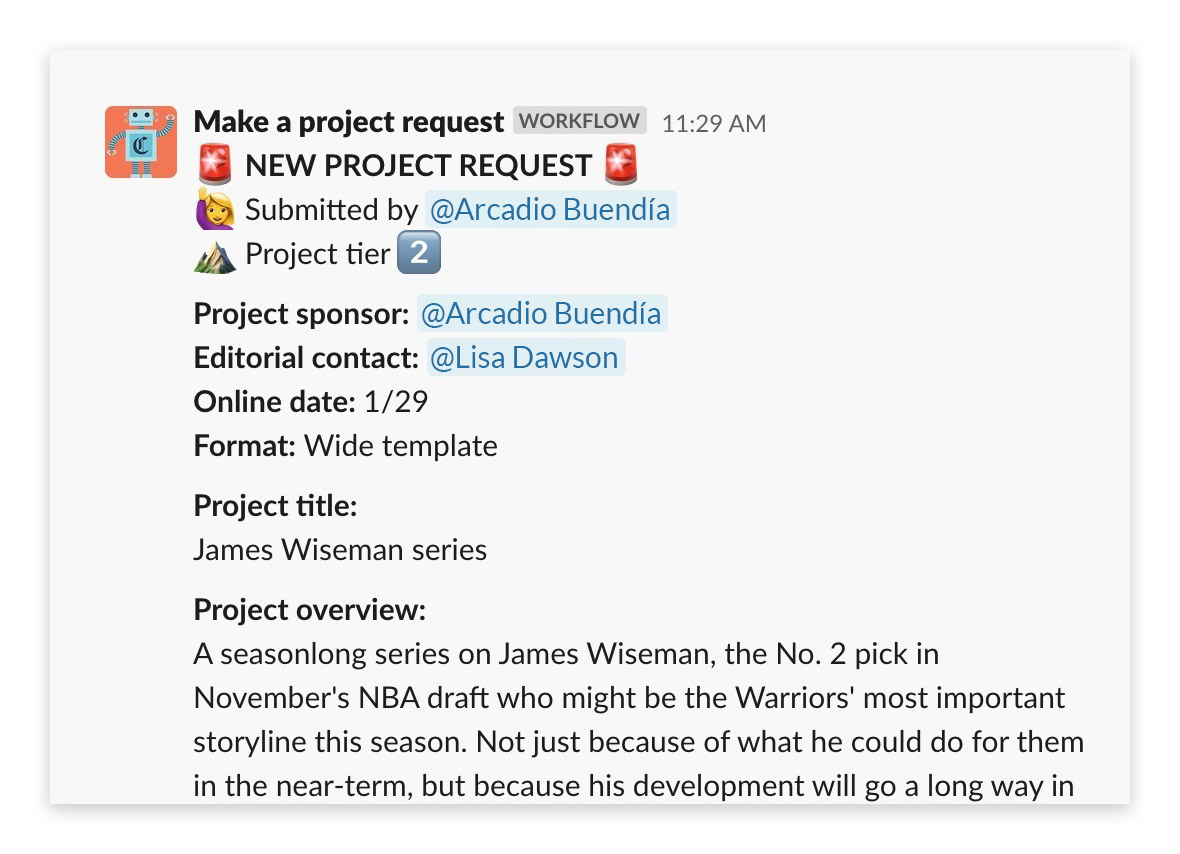This screenshot has width=1180, height=854.
Task: Click the 'Project title:' label
Action: pos(275,506)
